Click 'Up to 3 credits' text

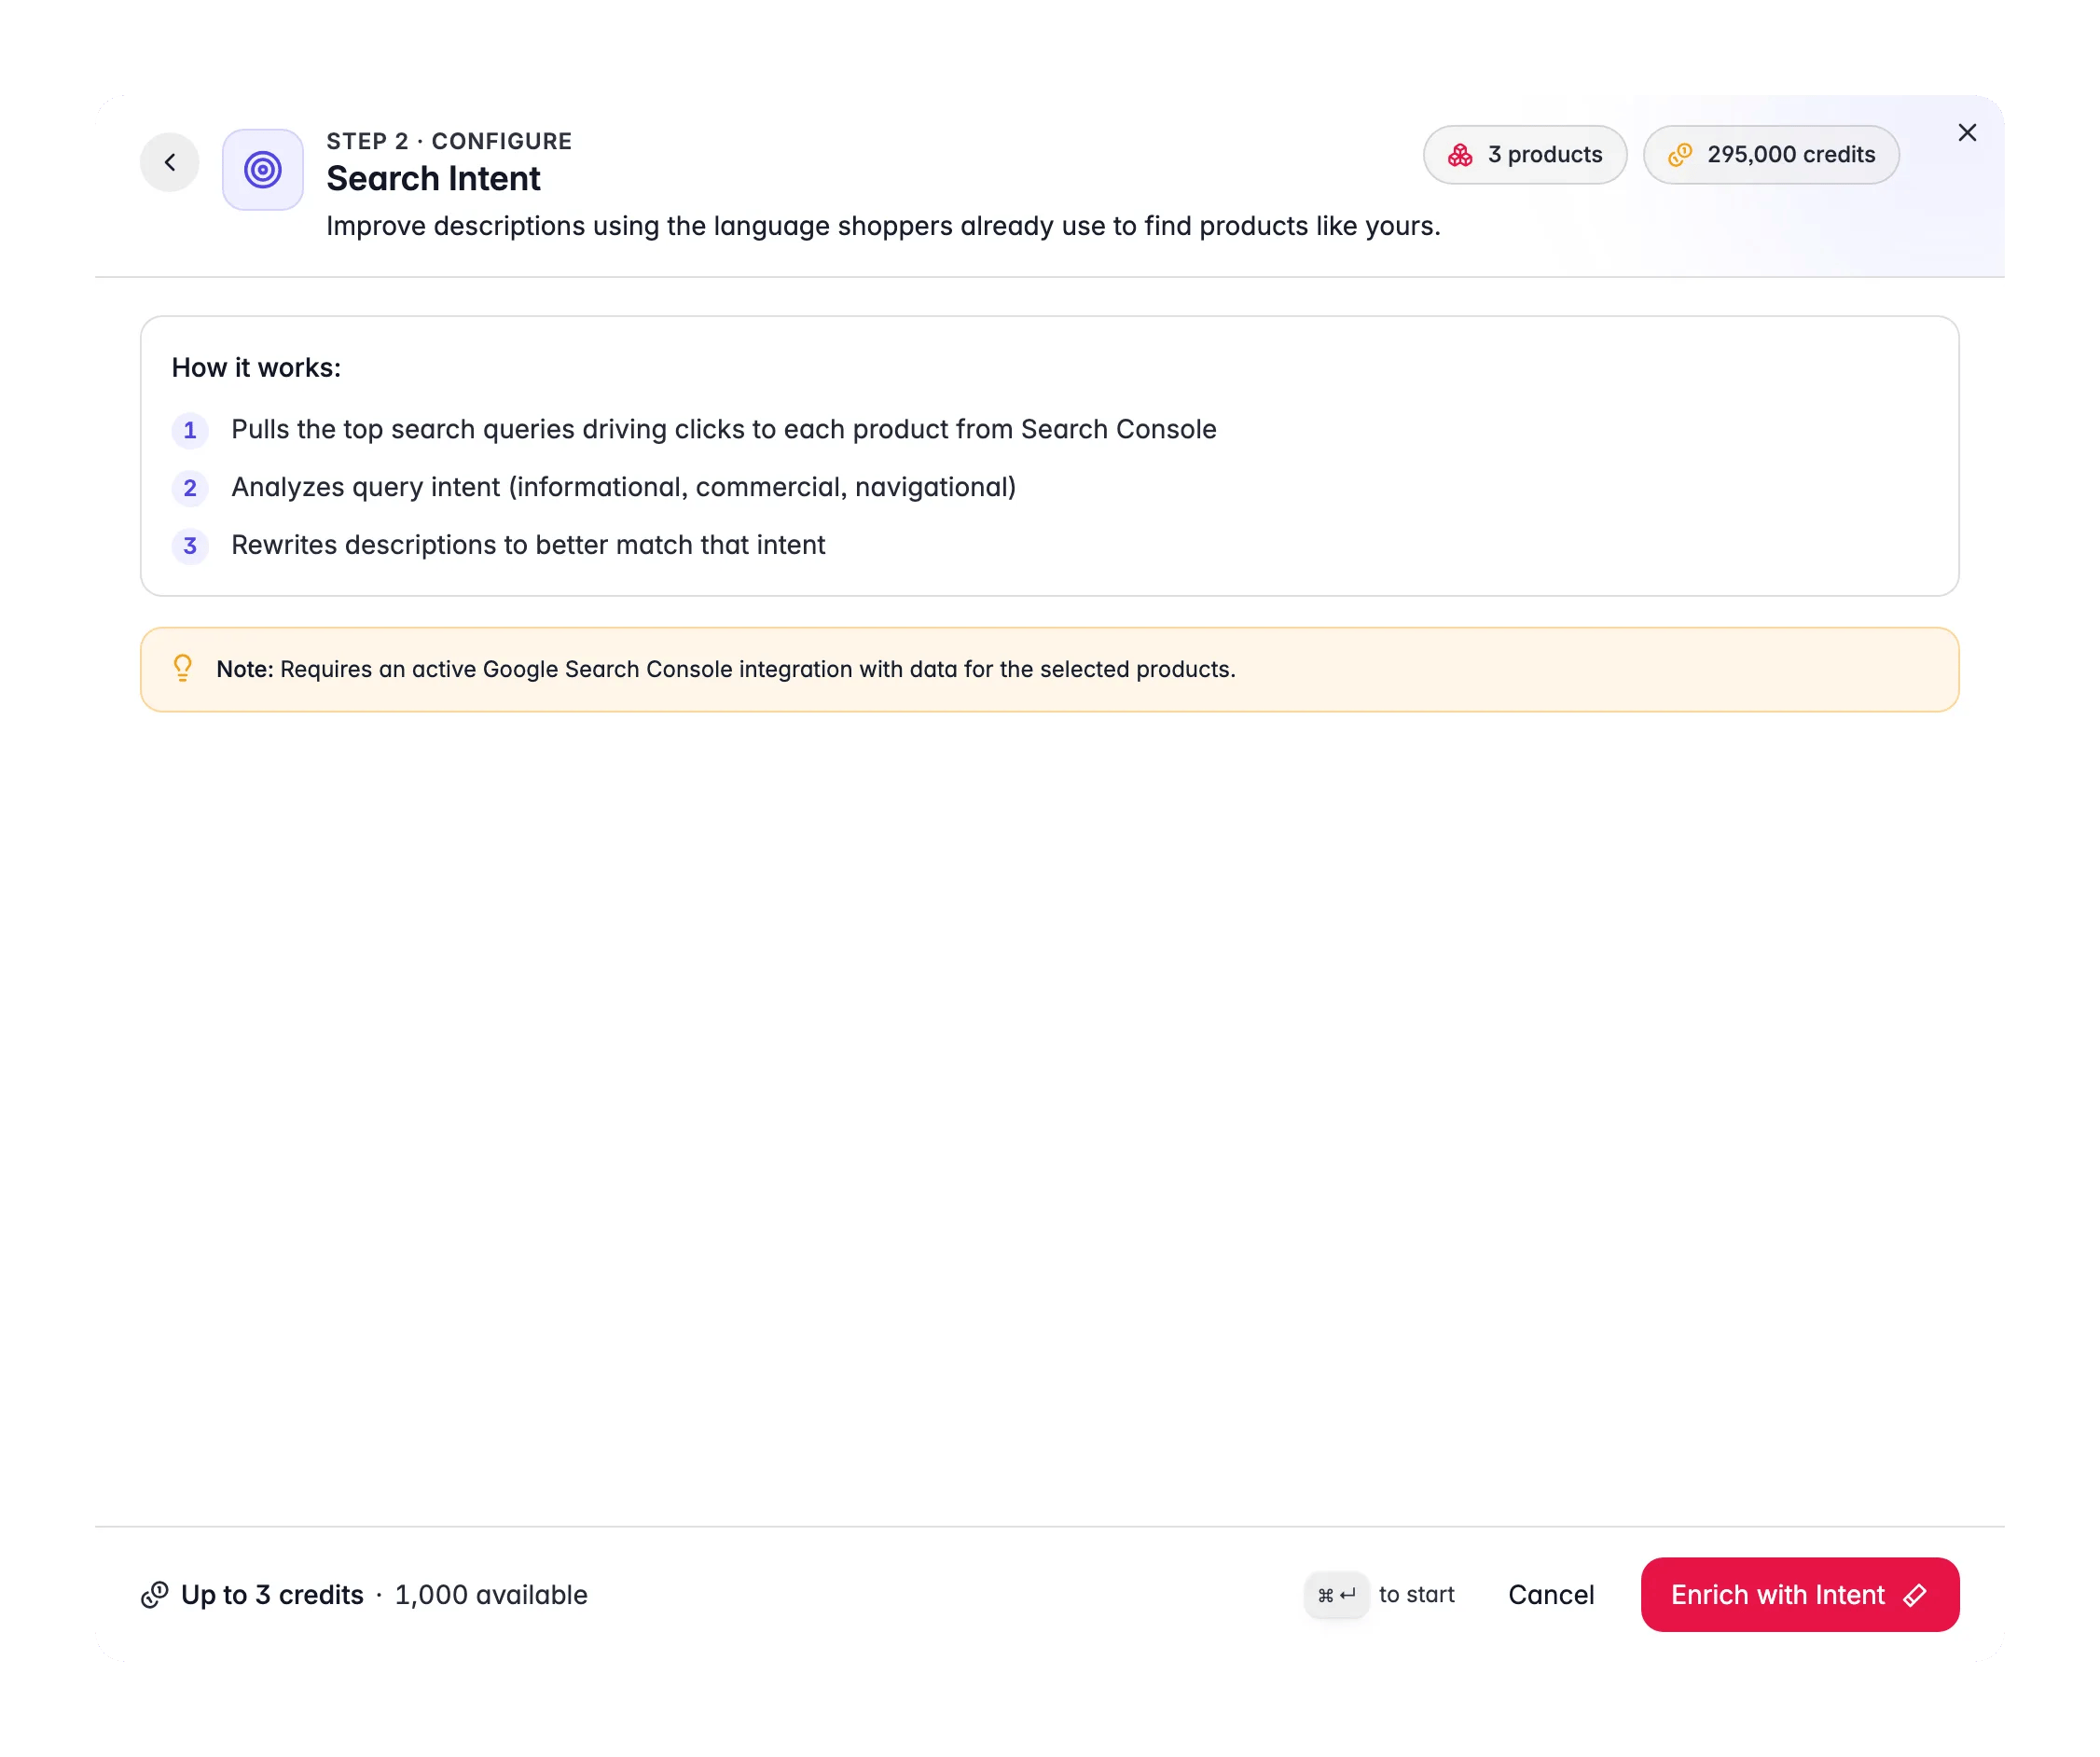coord(272,1594)
